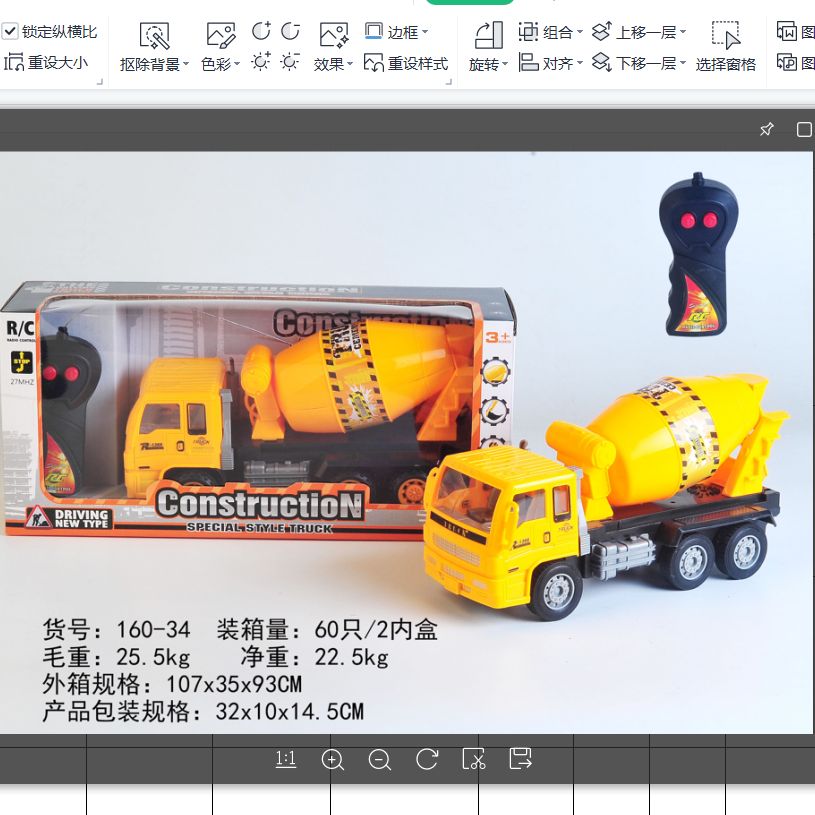The width and height of the screenshot is (815, 815).
Task: Click the rotate clockwise icon at bottom
Action: [427, 760]
